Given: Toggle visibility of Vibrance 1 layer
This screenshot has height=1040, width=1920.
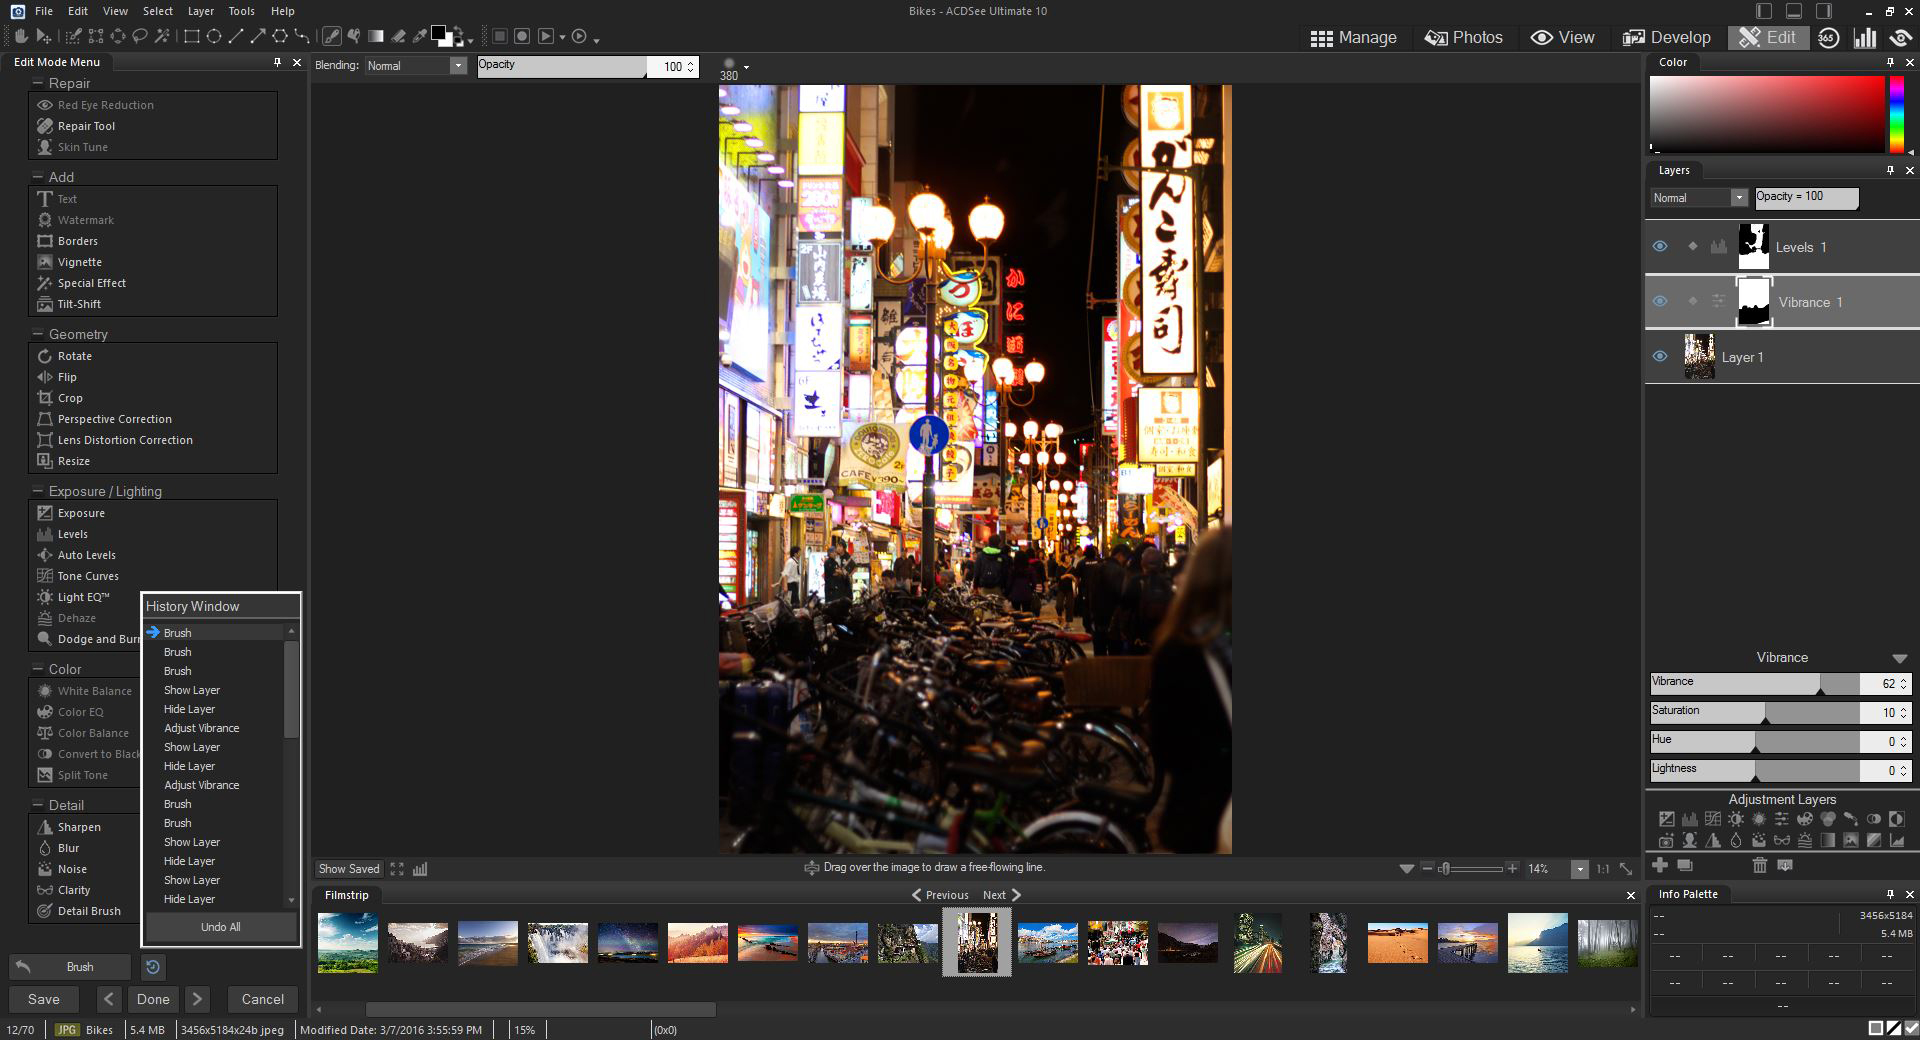Looking at the screenshot, I should [x=1660, y=301].
